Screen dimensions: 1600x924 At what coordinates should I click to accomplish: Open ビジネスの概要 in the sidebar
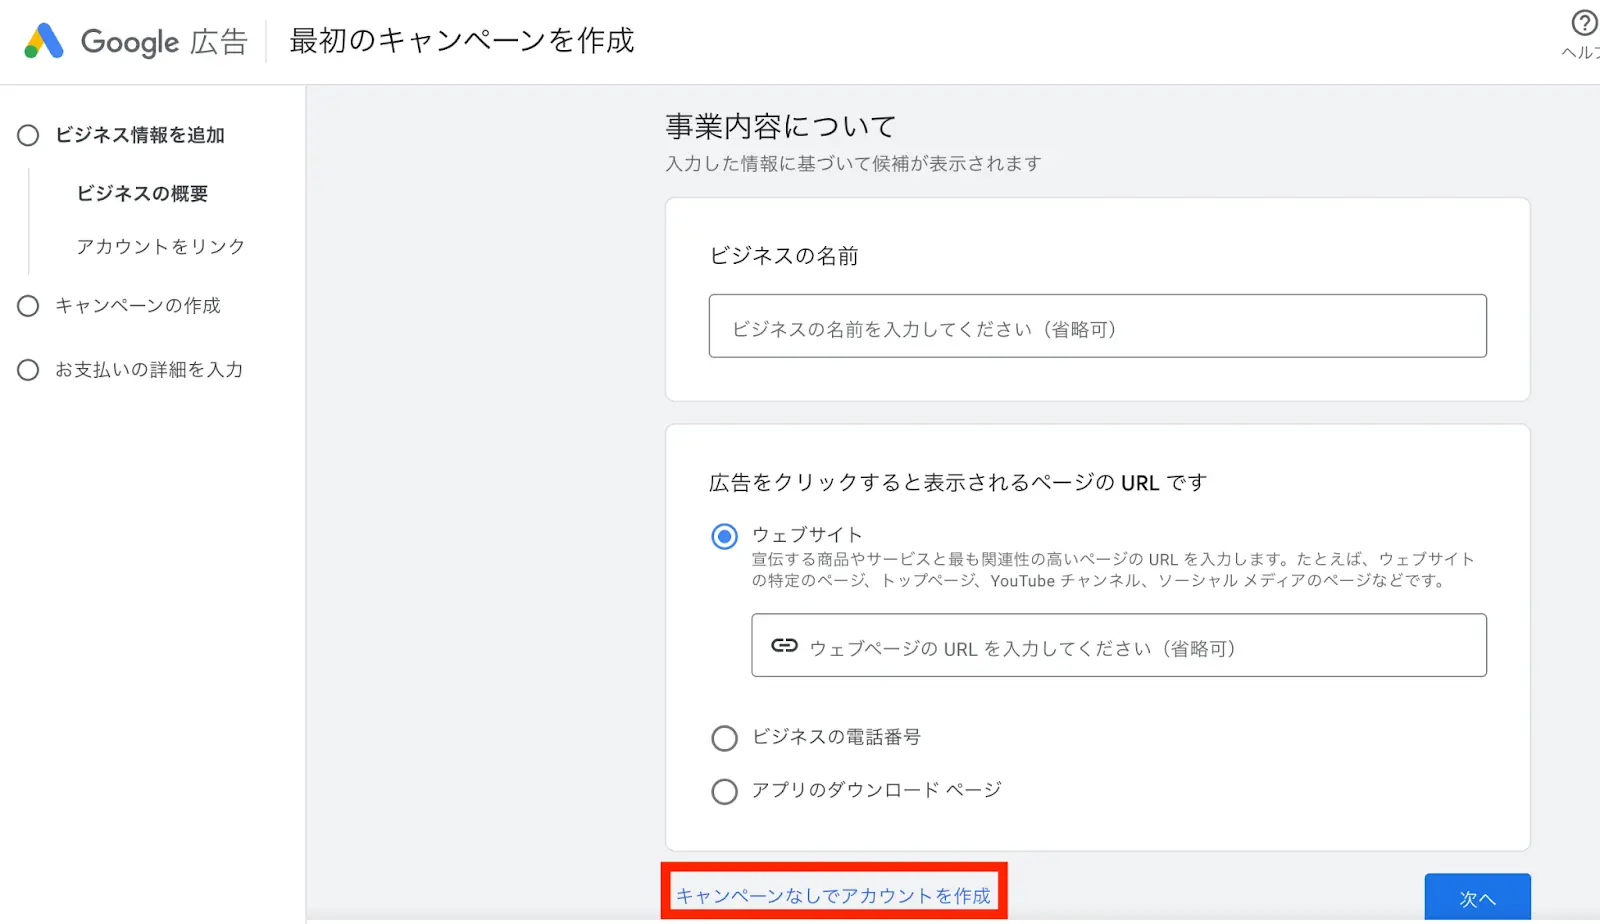pyautogui.click(x=142, y=194)
